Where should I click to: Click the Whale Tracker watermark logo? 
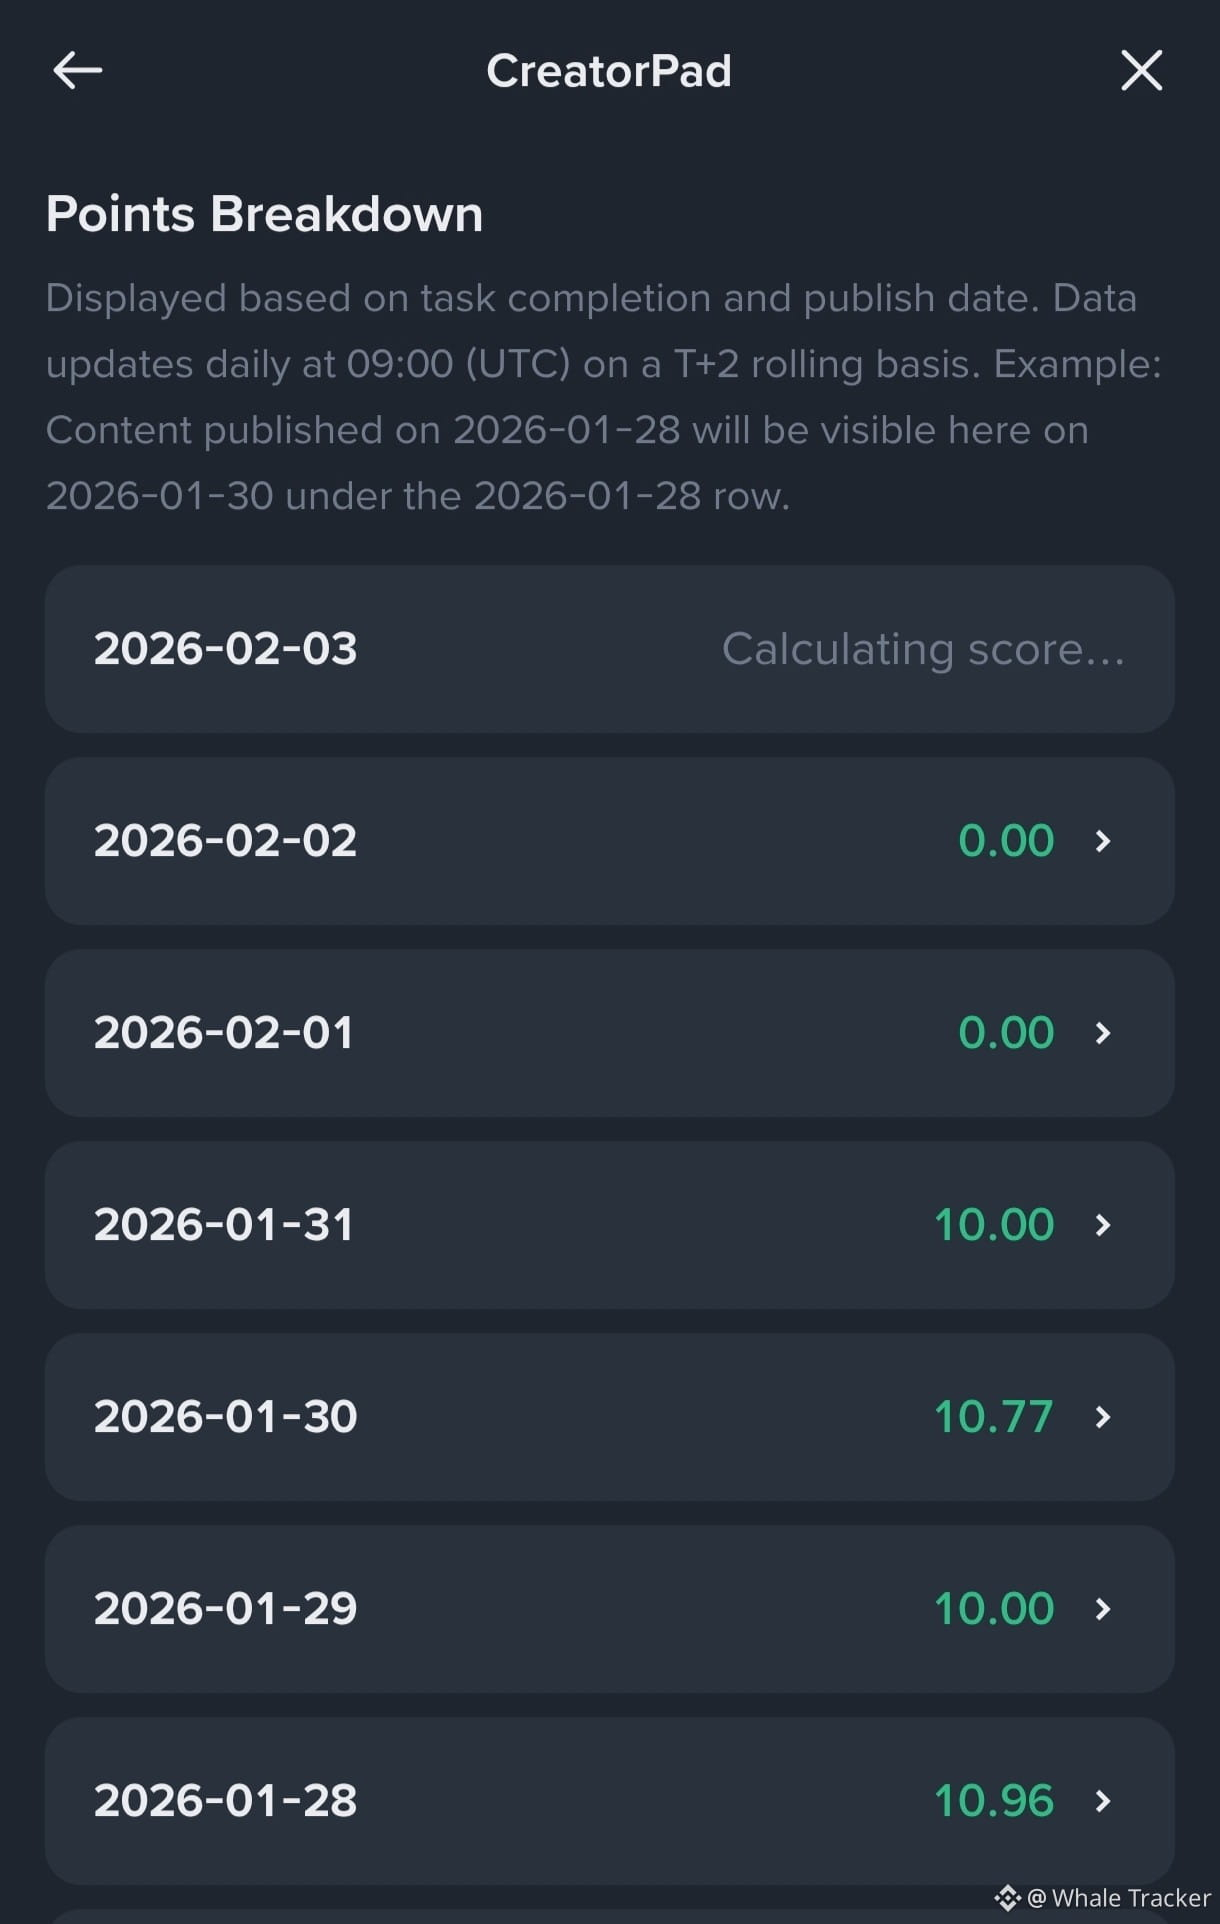click(x=1007, y=1897)
